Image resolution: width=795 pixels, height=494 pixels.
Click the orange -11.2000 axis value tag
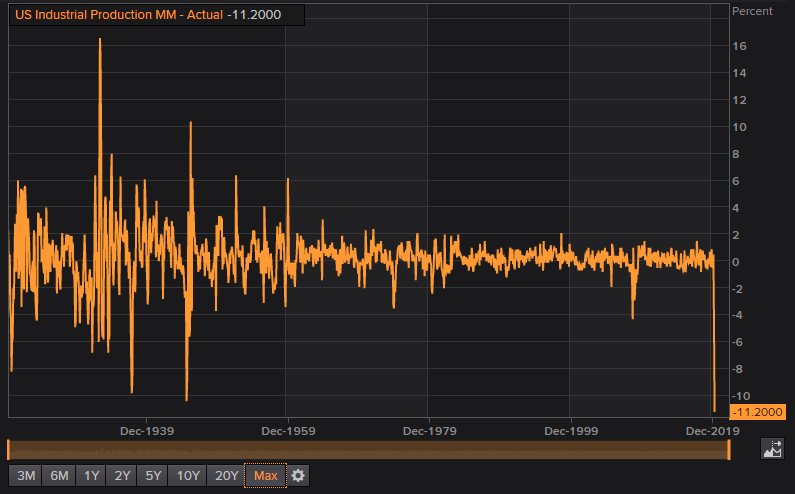pyautogui.click(x=758, y=412)
